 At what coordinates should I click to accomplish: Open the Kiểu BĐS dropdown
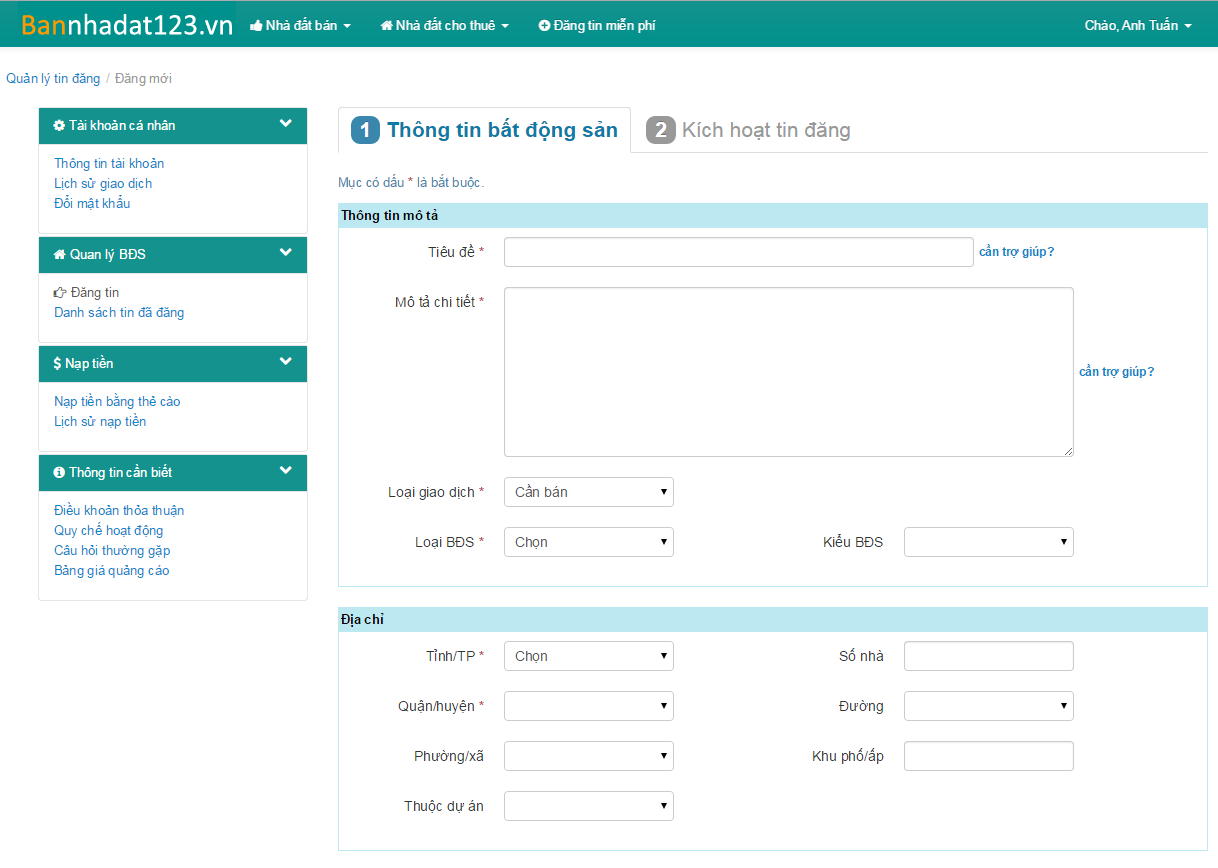click(x=988, y=542)
